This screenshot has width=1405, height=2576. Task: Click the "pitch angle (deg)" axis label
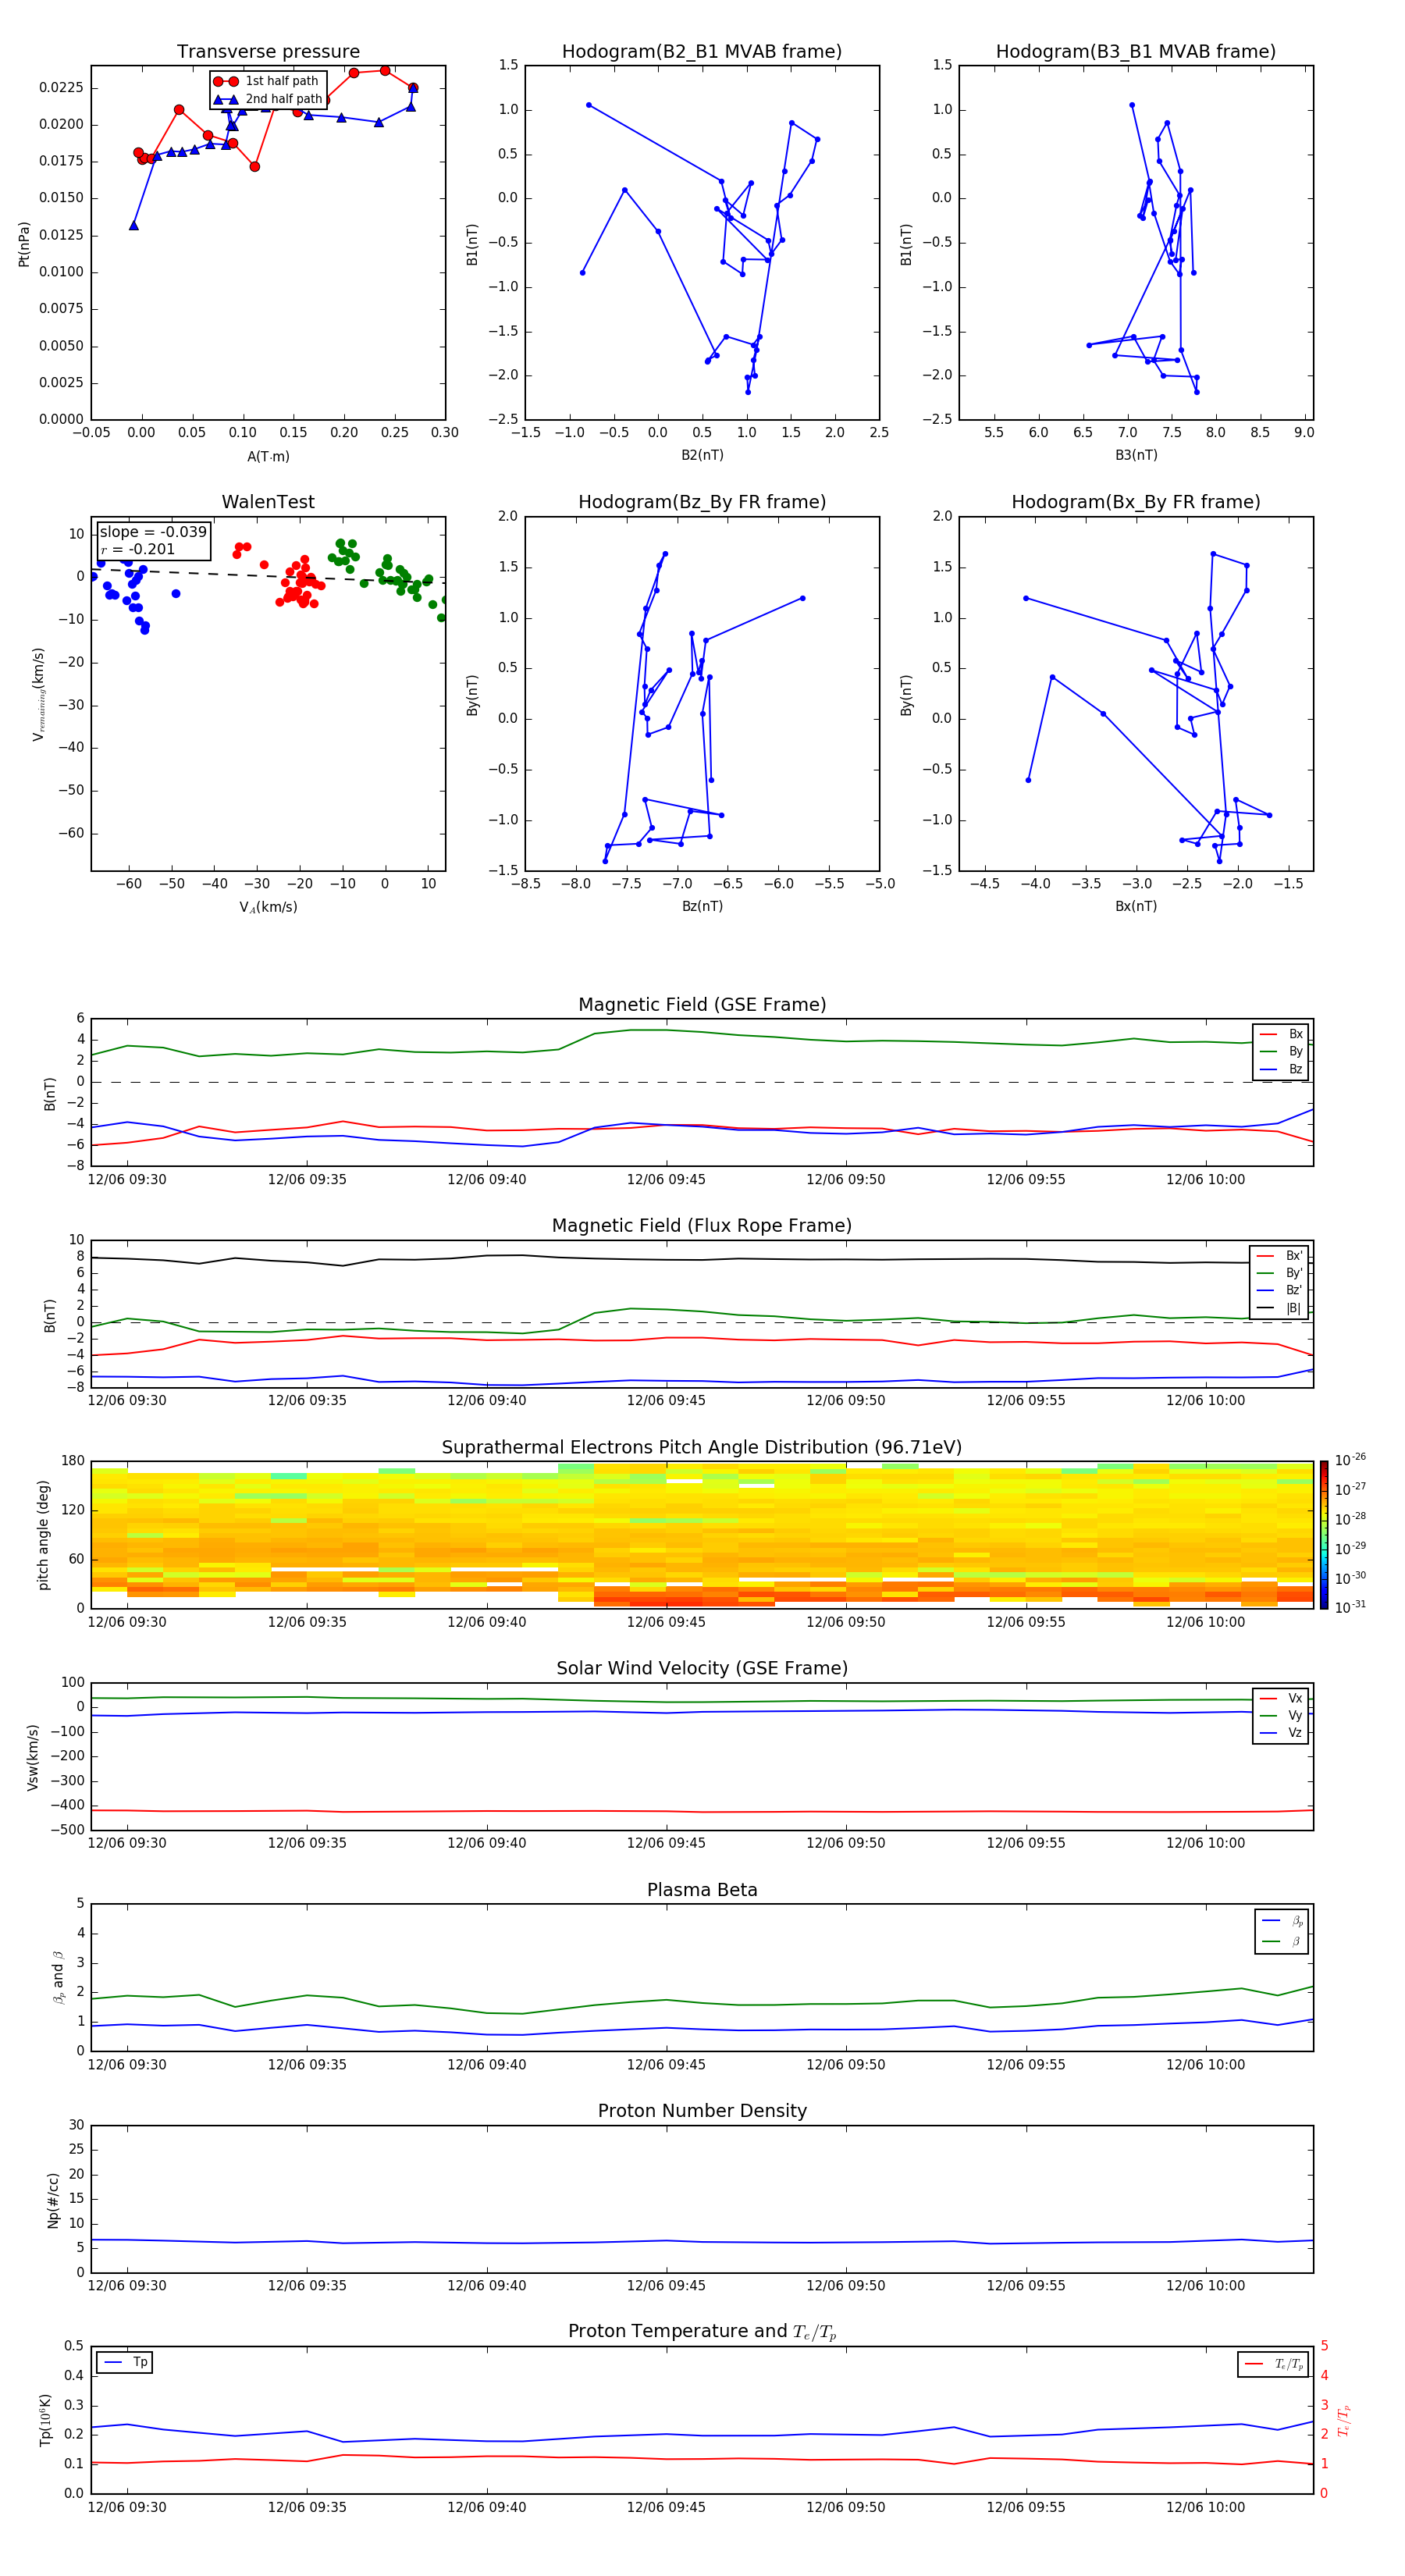coord(44,1536)
